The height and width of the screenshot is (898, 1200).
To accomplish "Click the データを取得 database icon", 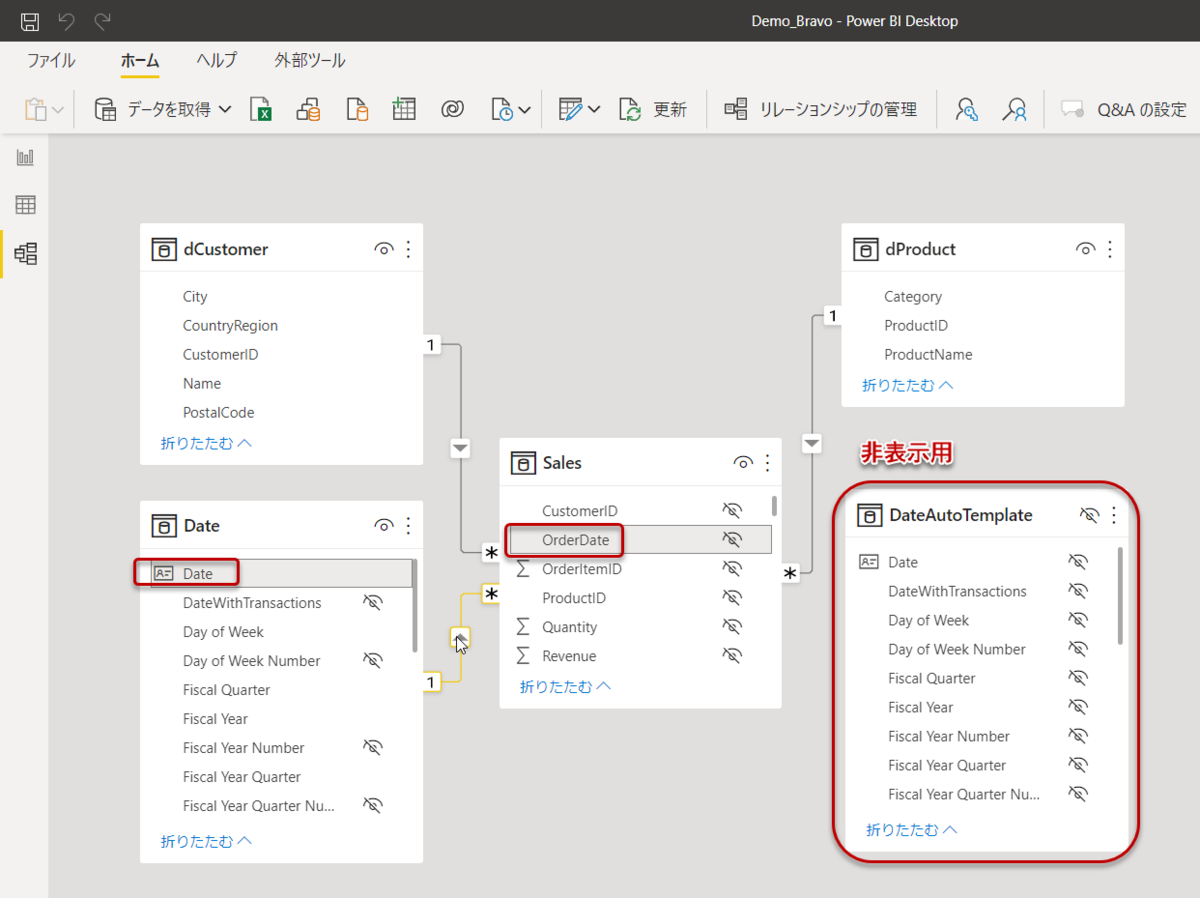I will point(105,110).
